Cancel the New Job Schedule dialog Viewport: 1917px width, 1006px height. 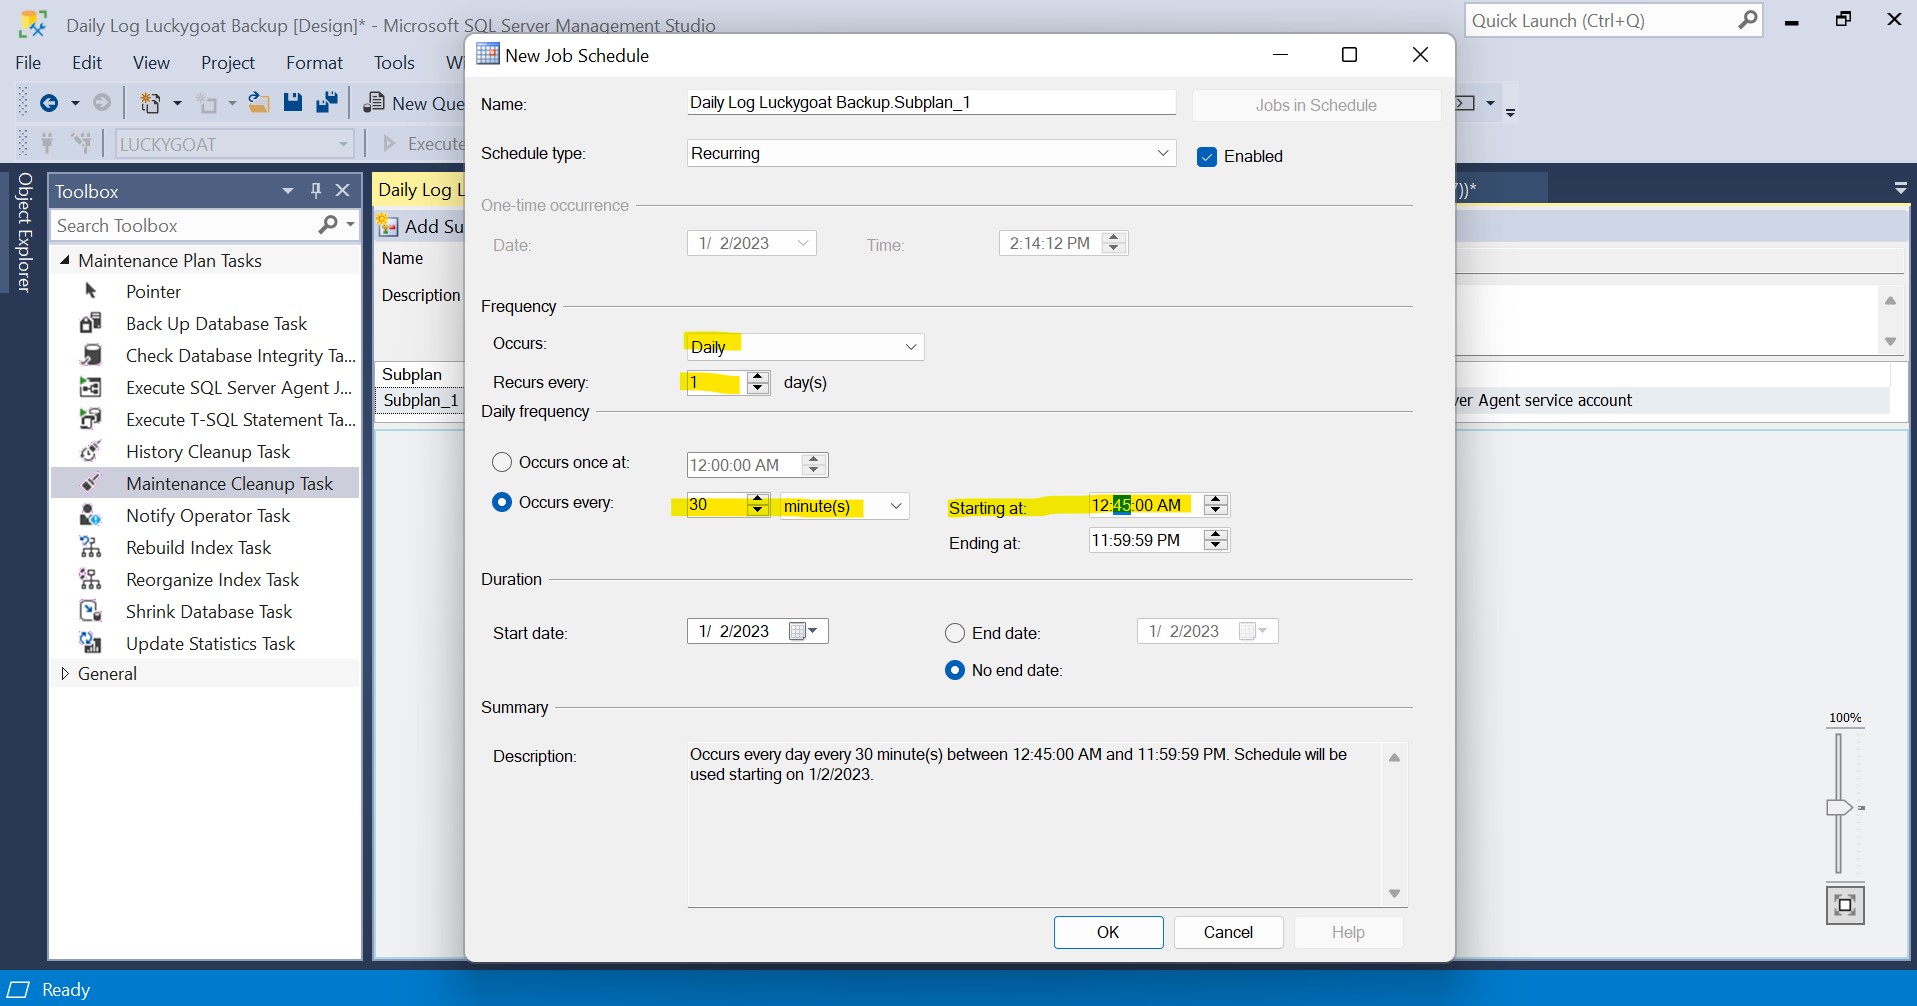(x=1227, y=932)
